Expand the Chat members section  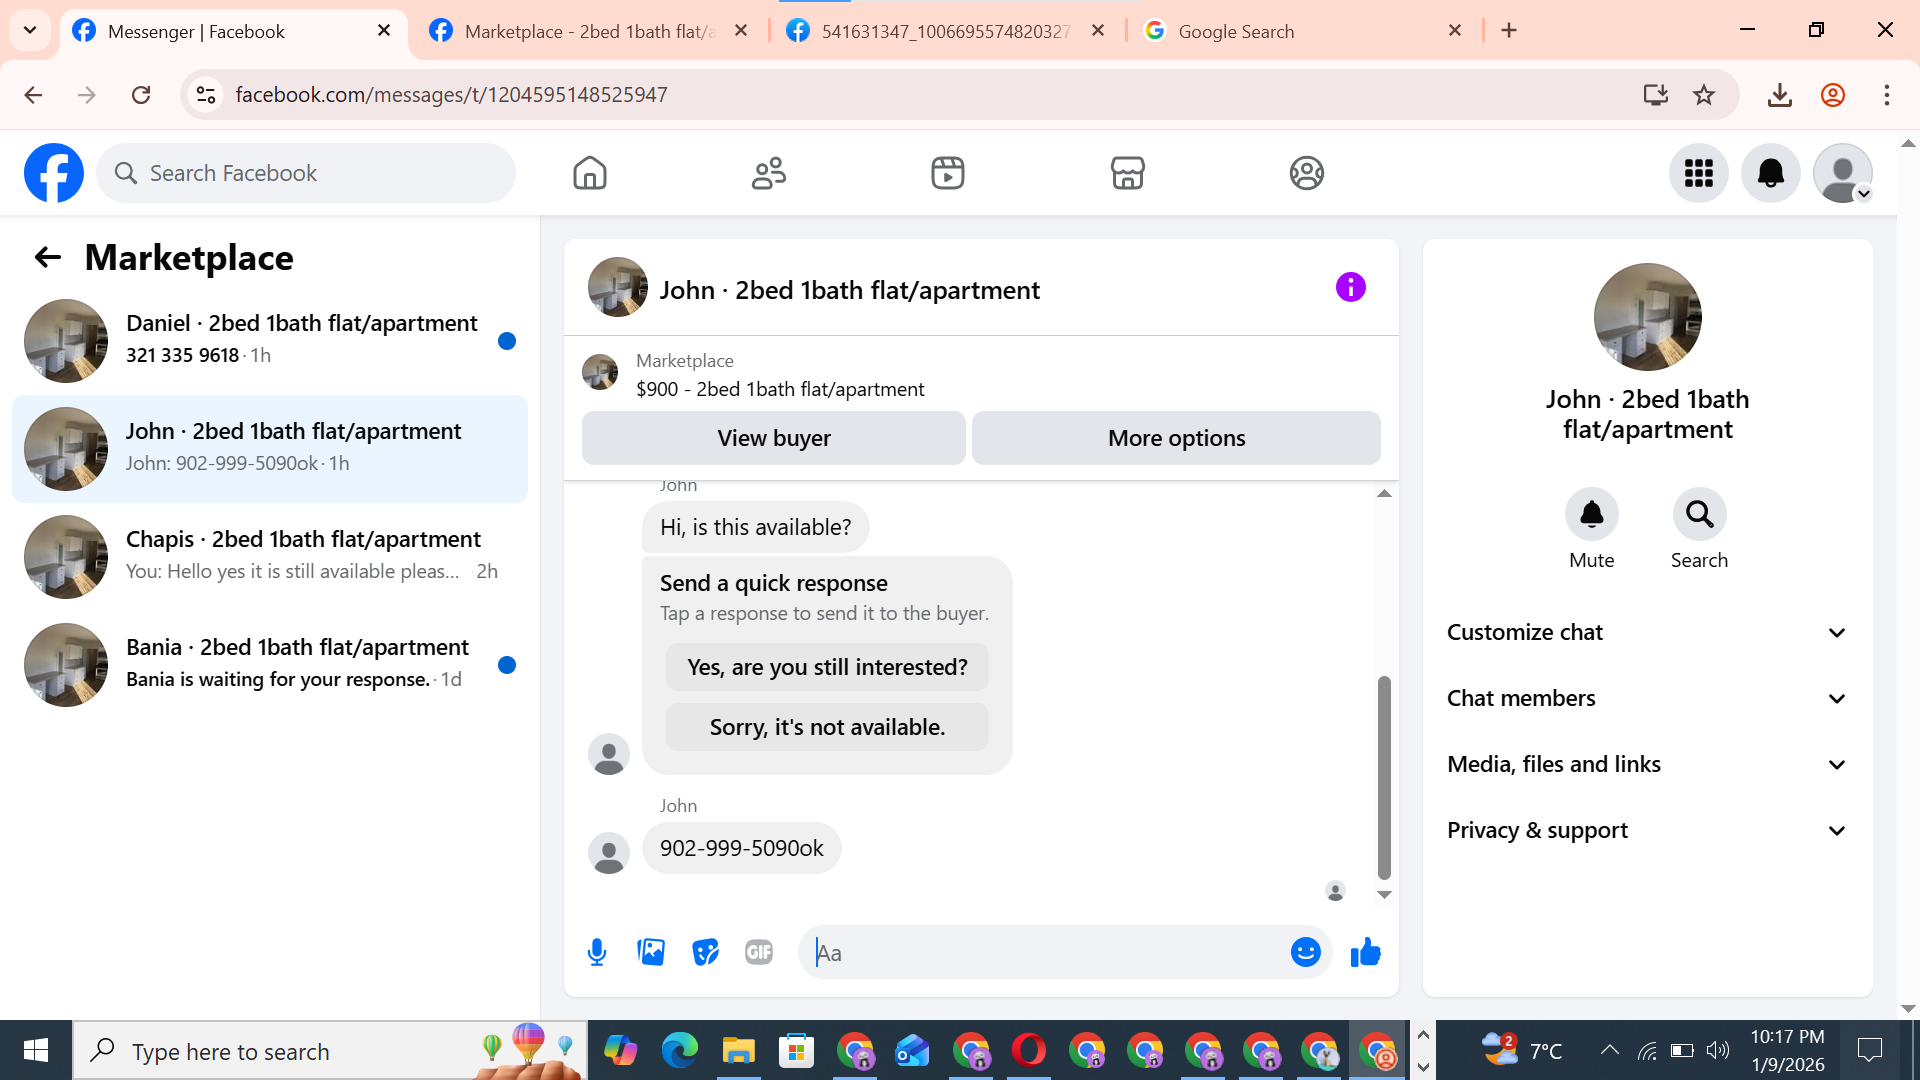pyautogui.click(x=1647, y=698)
